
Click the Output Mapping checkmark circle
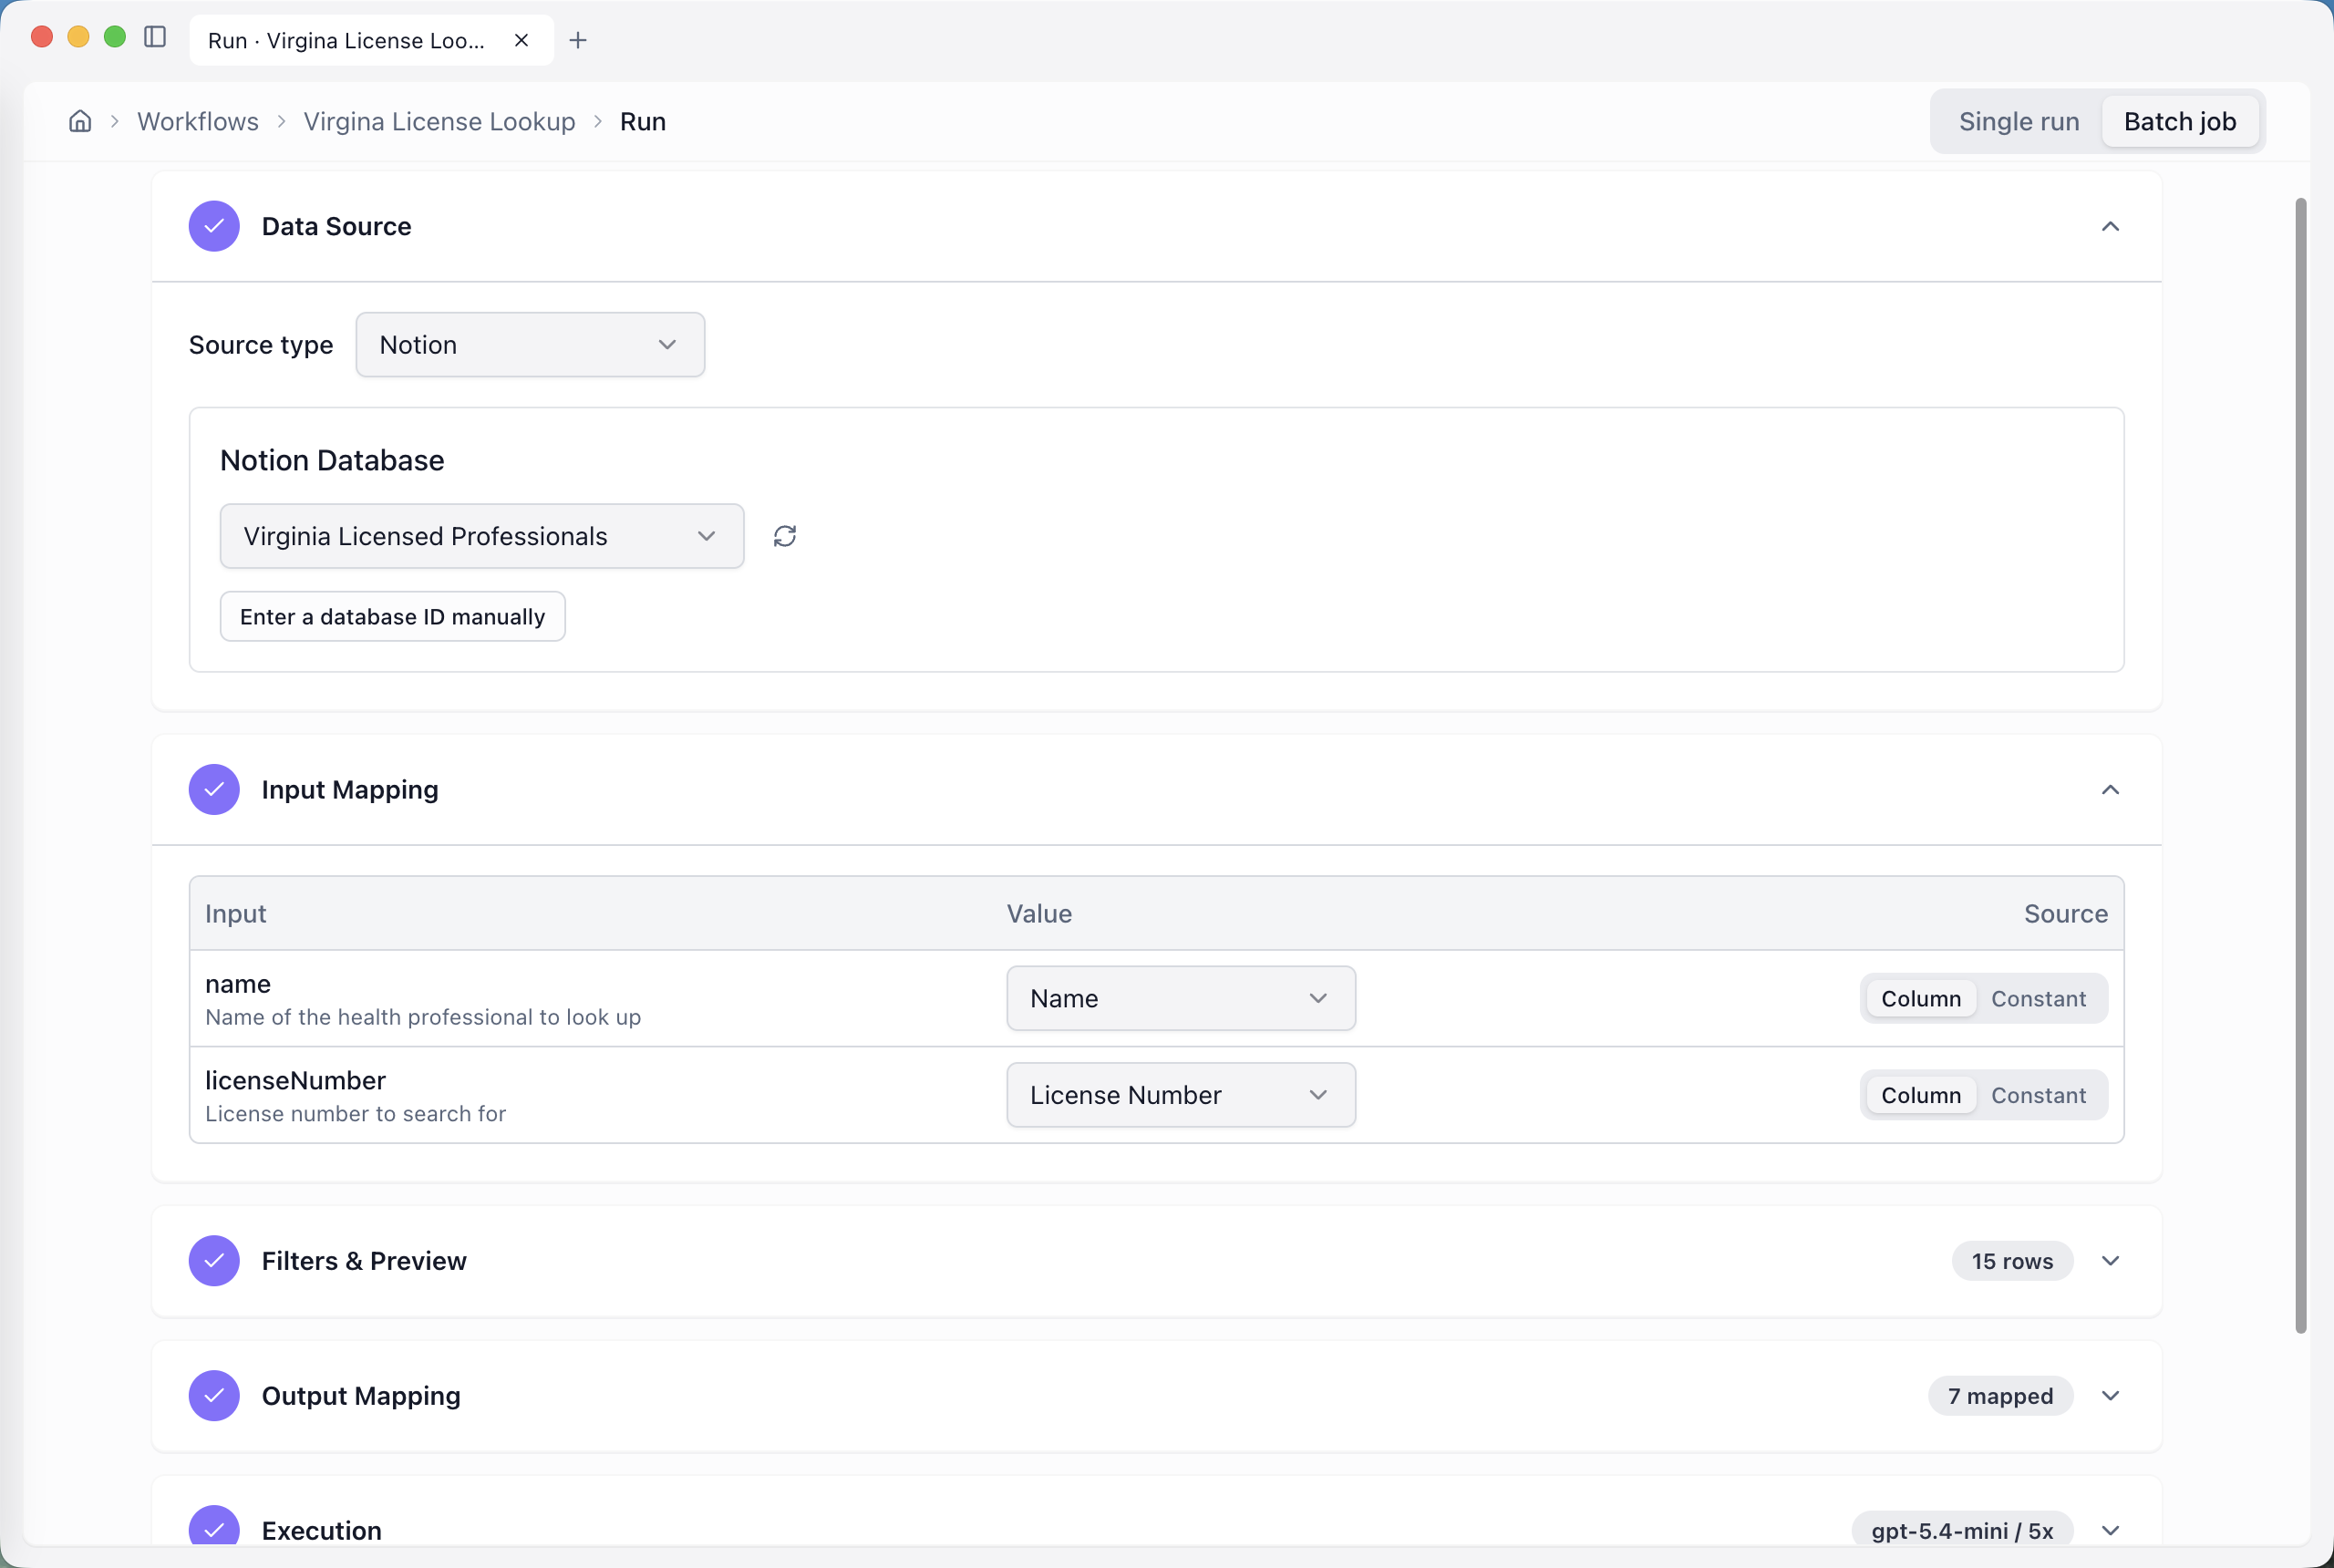tap(214, 1396)
